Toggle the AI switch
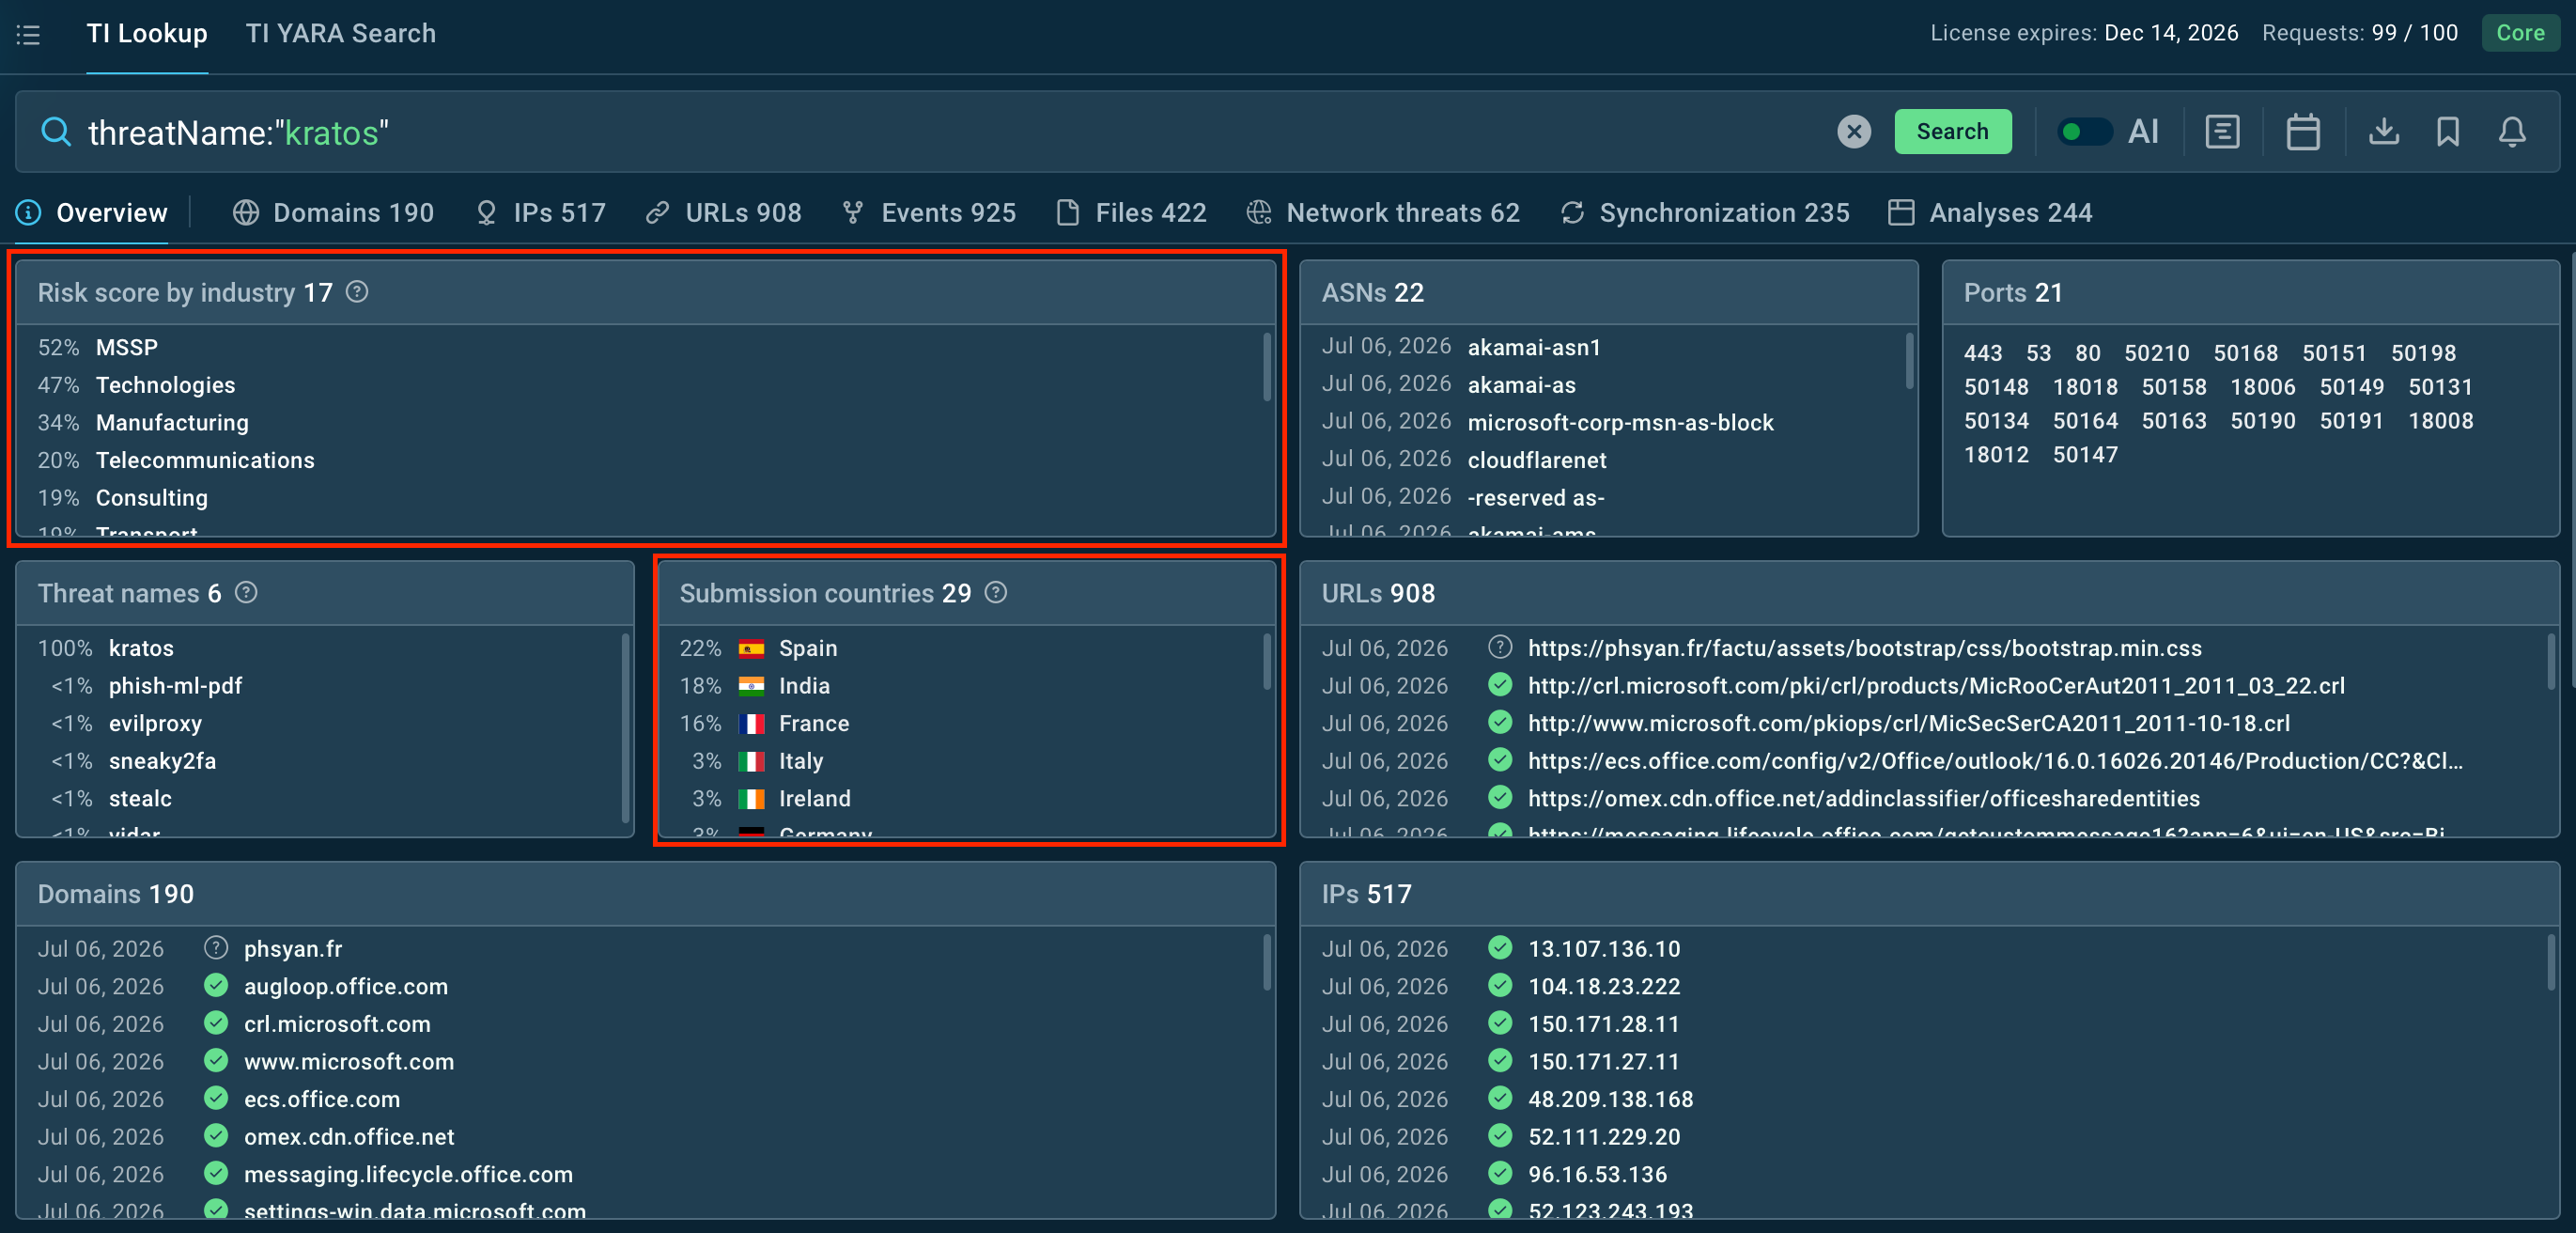 pyautogui.click(x=2084, y=132)
